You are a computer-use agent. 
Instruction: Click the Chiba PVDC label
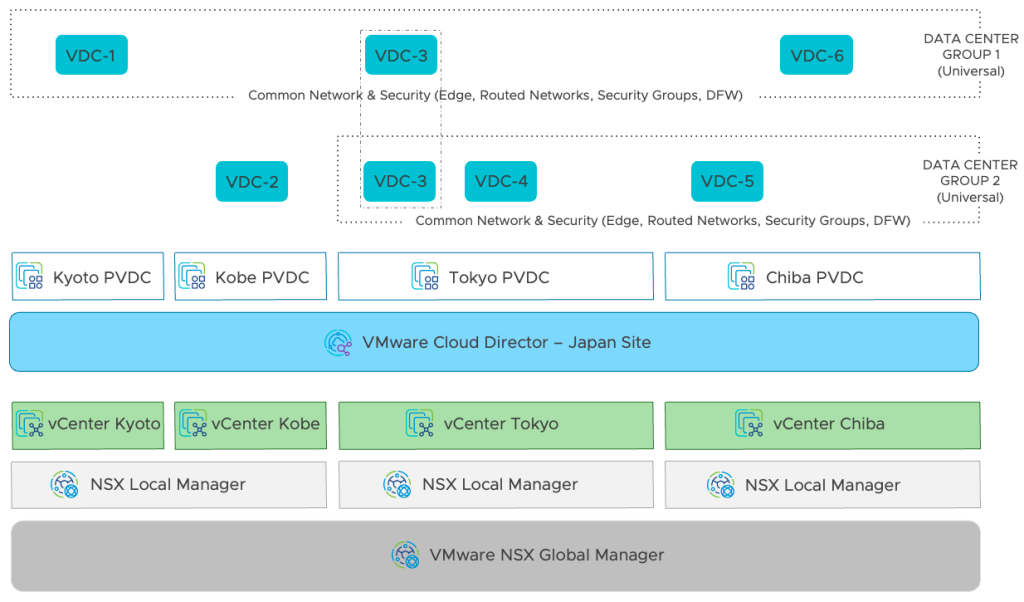pyautogui.click(x=814, y=277)
